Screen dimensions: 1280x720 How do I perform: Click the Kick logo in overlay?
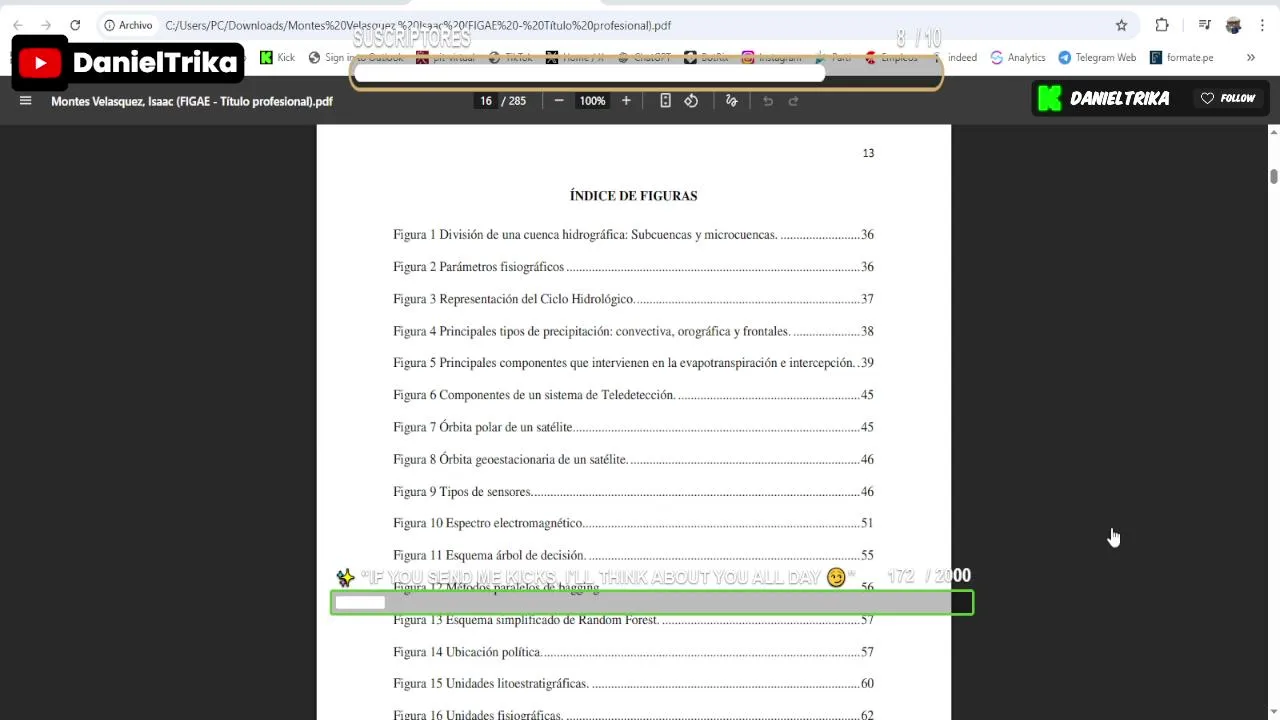1049,98
